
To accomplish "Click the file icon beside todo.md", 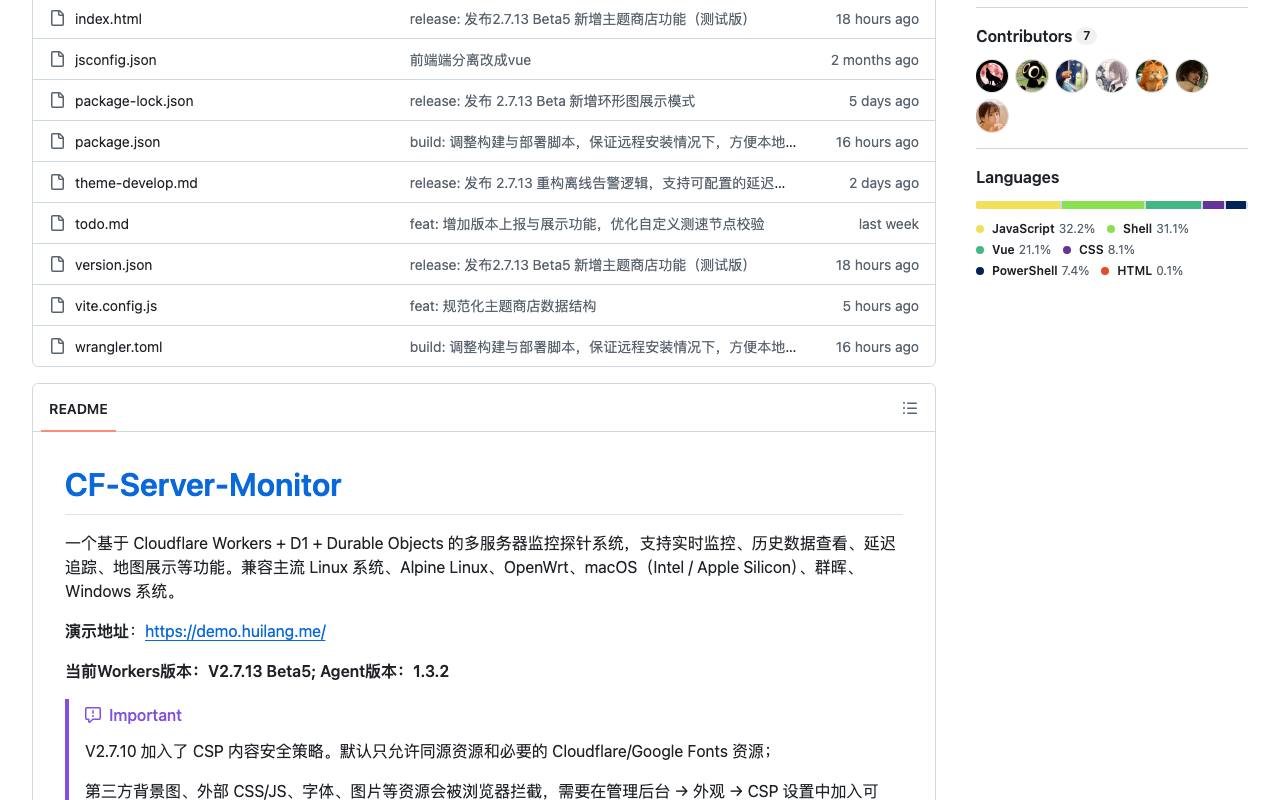I will pos(58,224).
